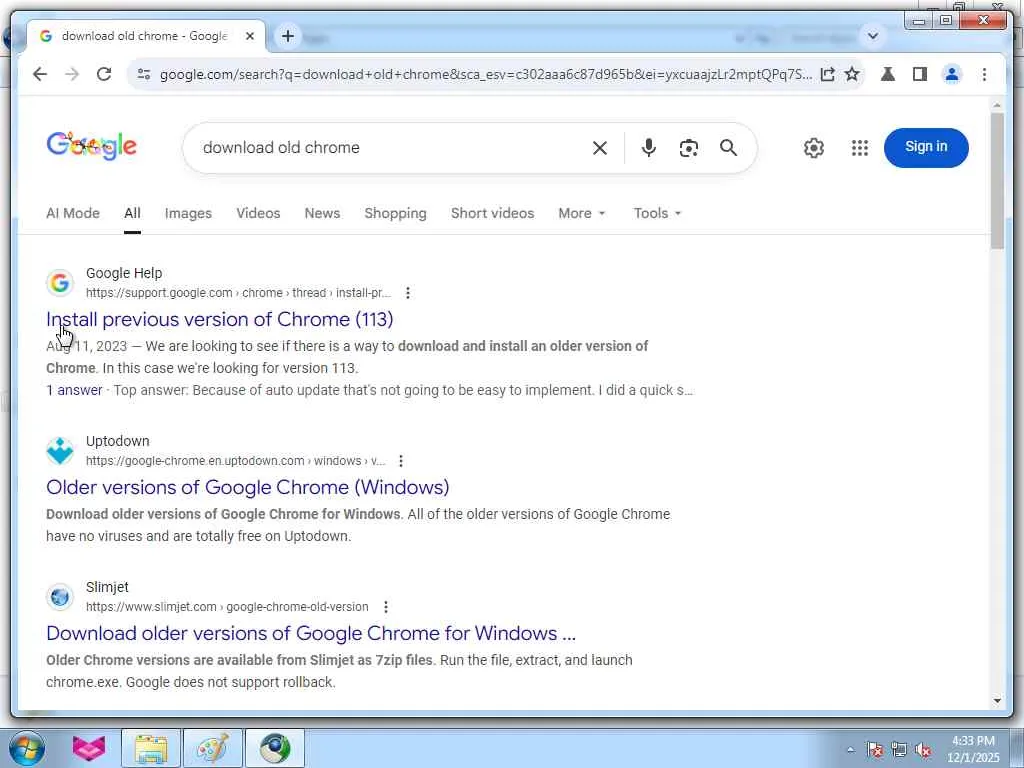Viewport: 1024px width, 768px height.
Task: Open the Google apps grid
Action: (860, 148)
